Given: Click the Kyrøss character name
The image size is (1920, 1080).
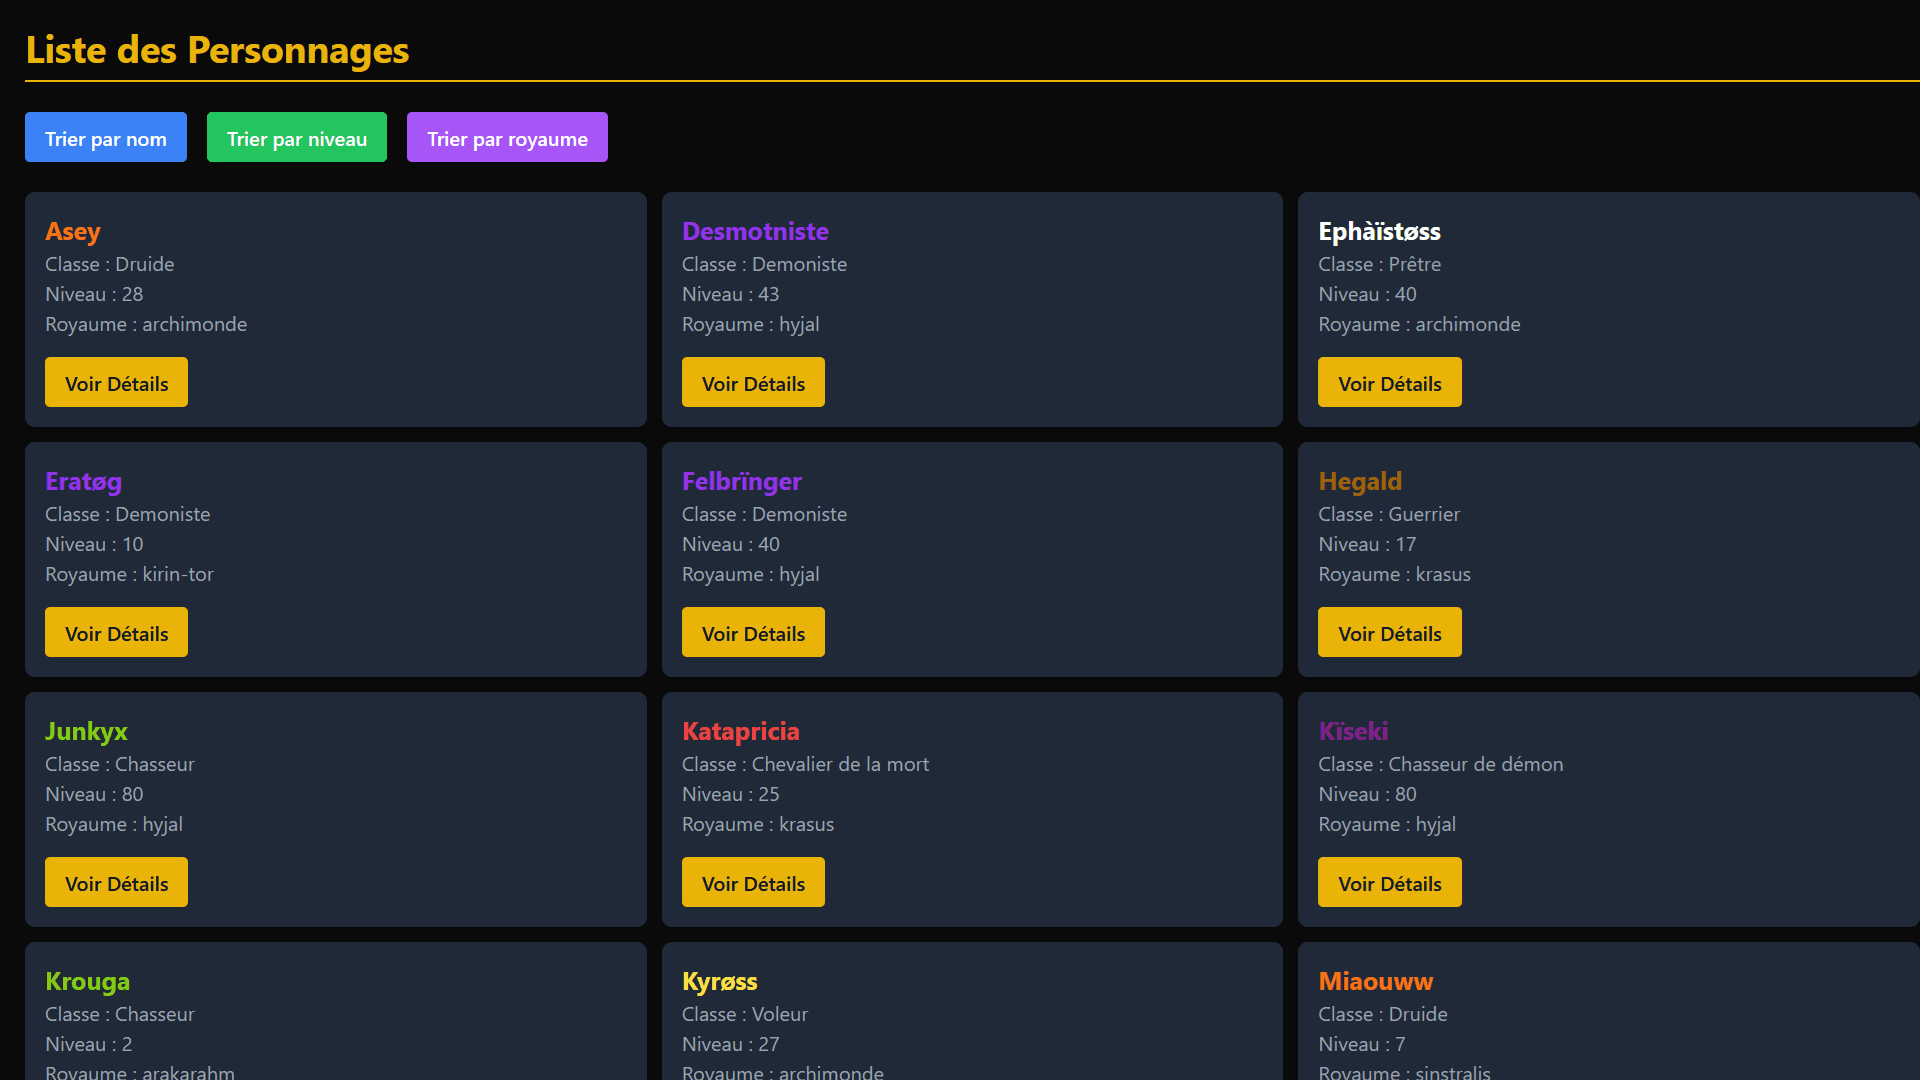Looking at the screenshot, I should [x=719, y=981].
